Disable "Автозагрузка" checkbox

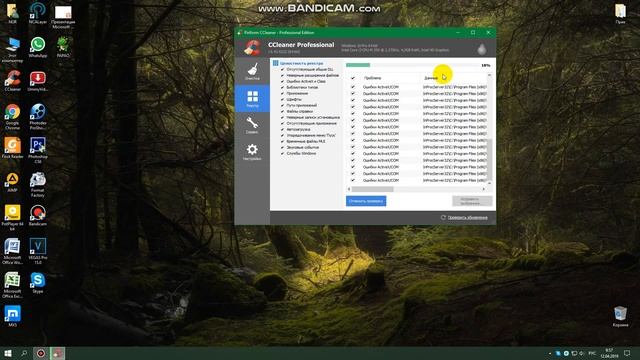click(x=282, y=129)
